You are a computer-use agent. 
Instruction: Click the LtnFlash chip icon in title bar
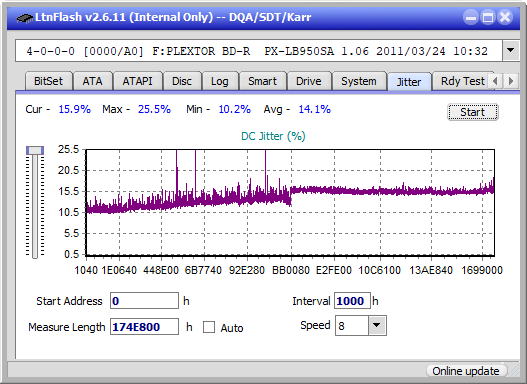point(25,17)
